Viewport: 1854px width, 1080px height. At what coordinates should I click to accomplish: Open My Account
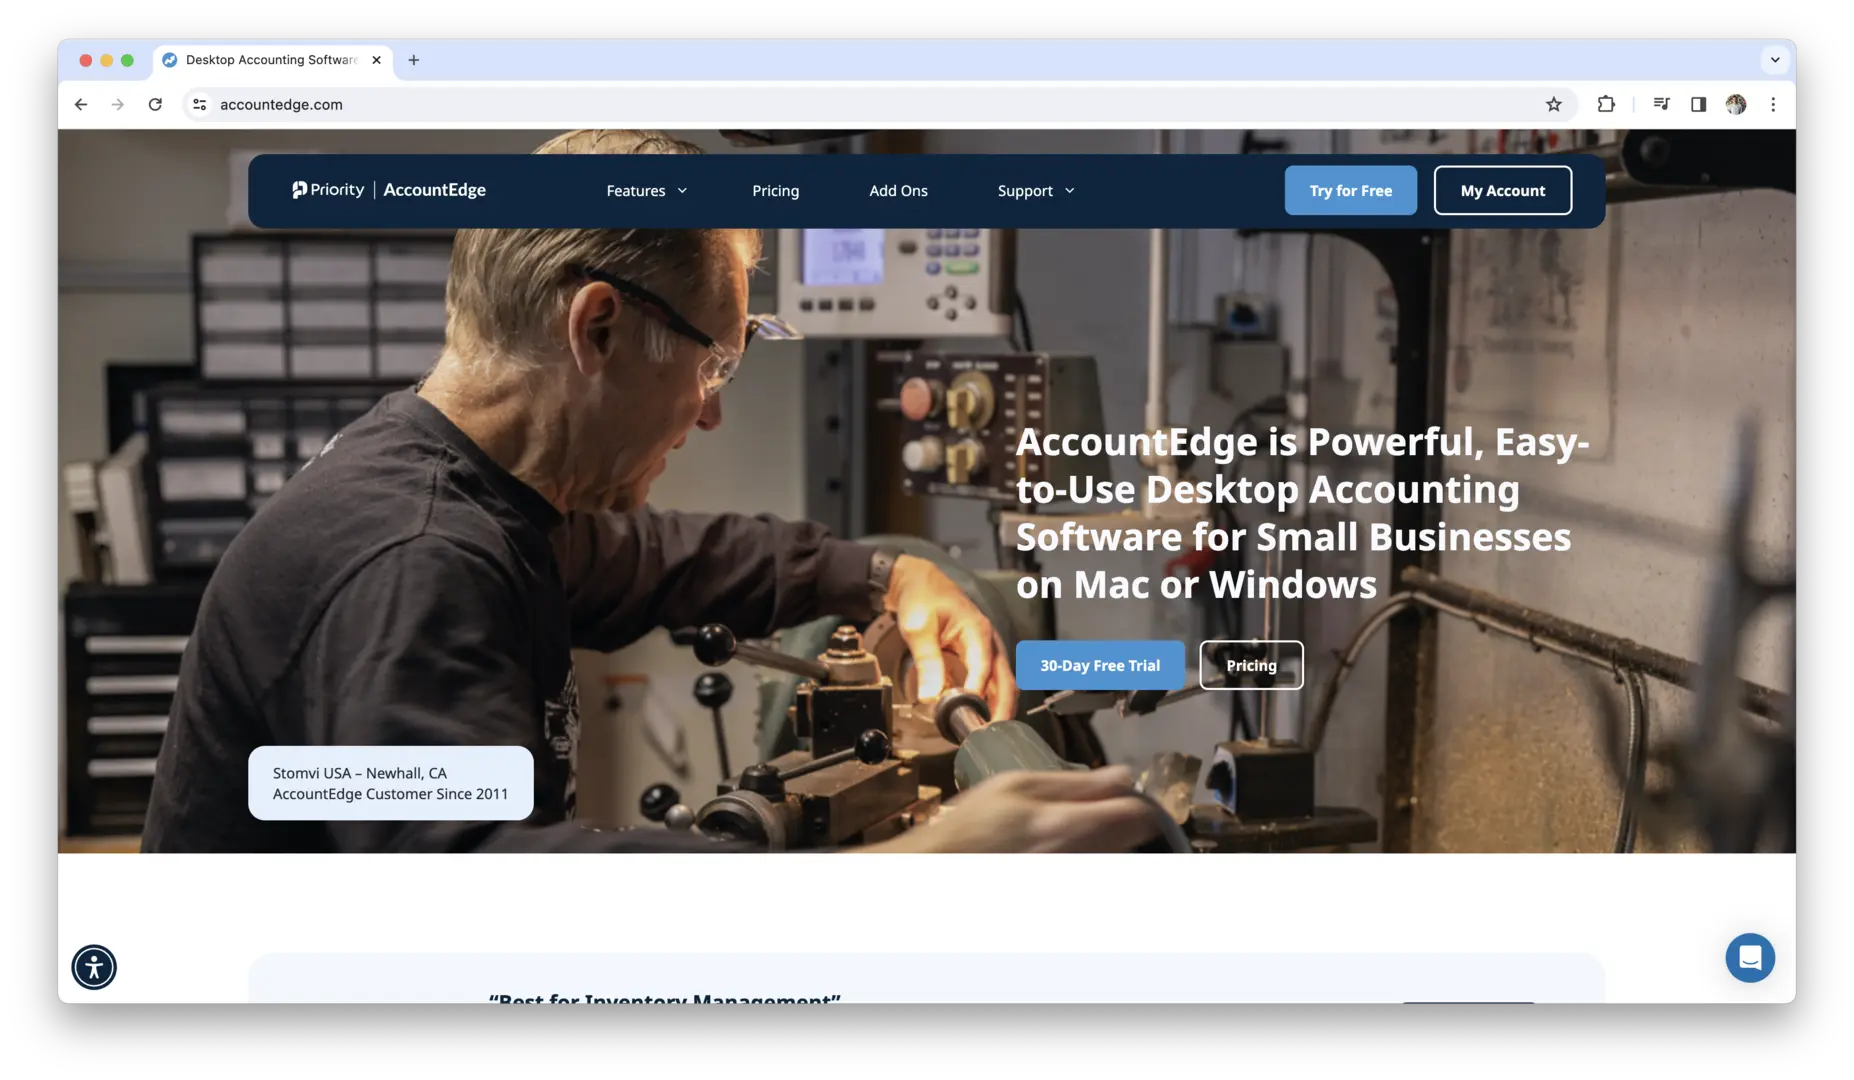[1502, 190]
